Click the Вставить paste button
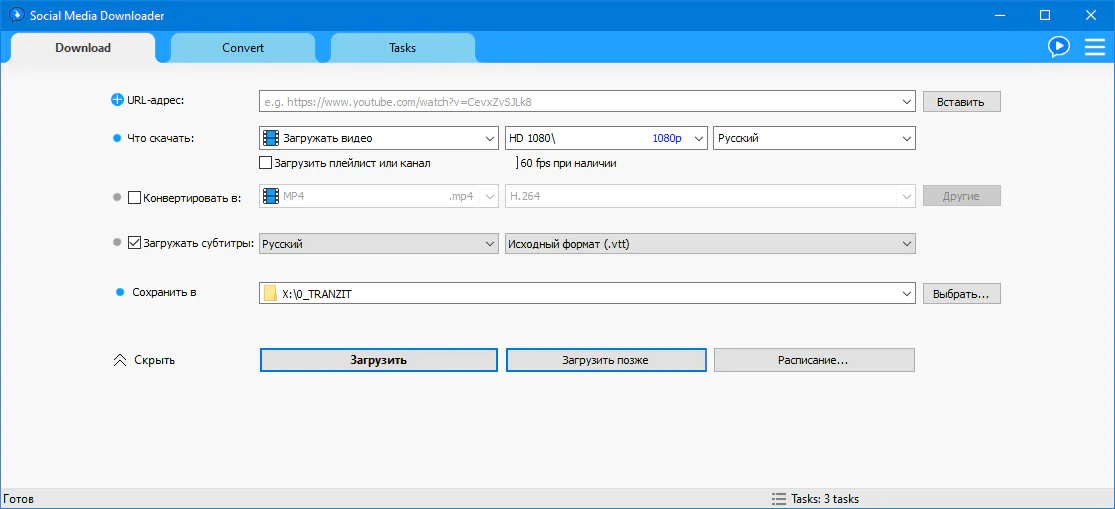The width and height of the screenshot is (1115, 509). tap(960, 101)
